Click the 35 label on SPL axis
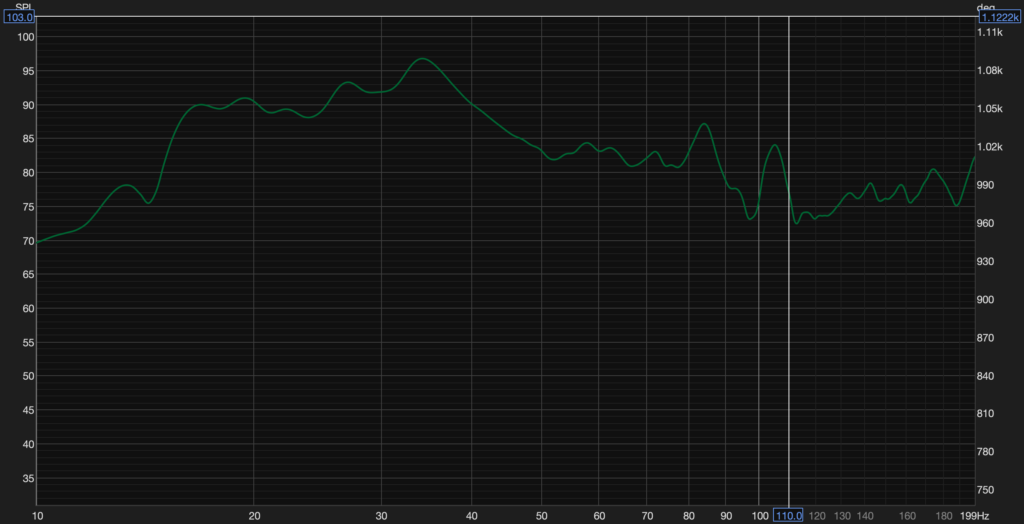1024x524 pixels. pyautogui.click(x=27, y=478)
